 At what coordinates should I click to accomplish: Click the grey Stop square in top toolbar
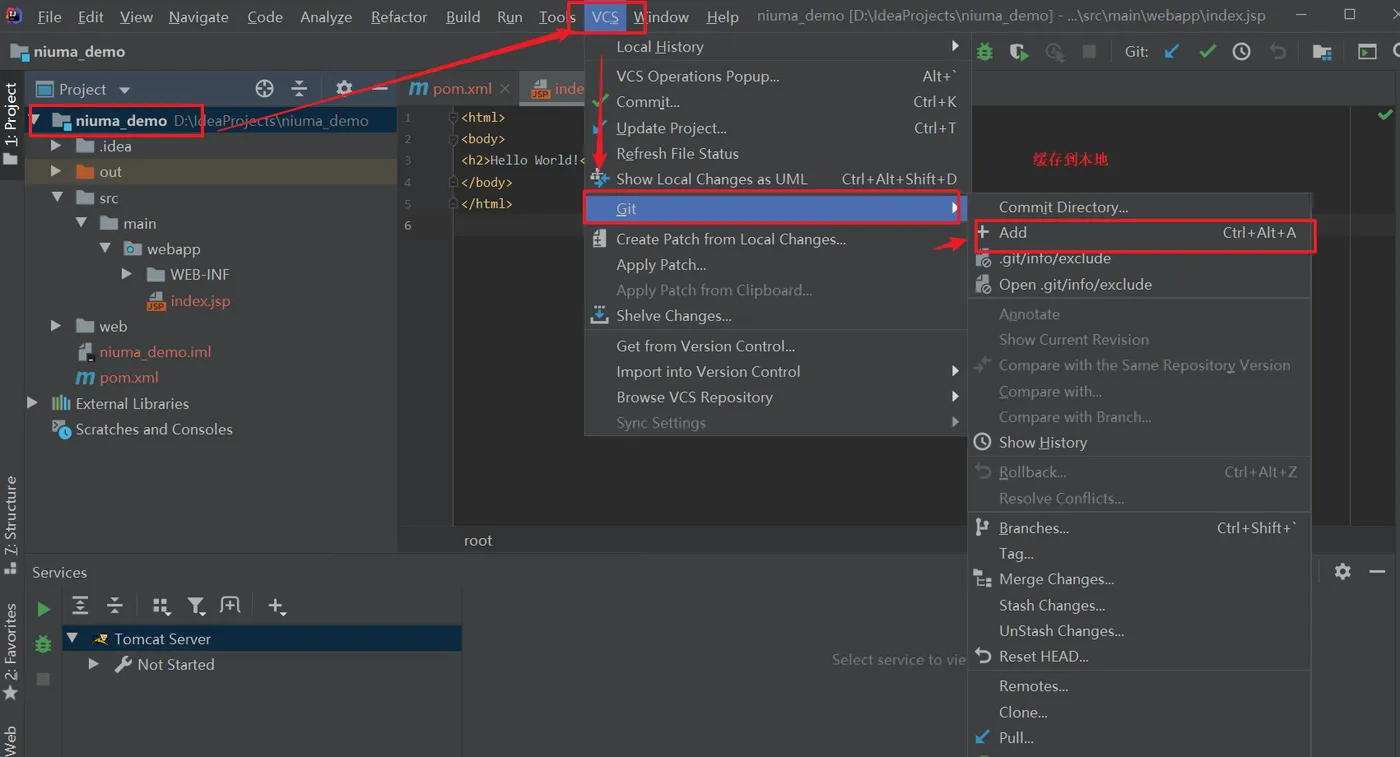click(1089, 52)
